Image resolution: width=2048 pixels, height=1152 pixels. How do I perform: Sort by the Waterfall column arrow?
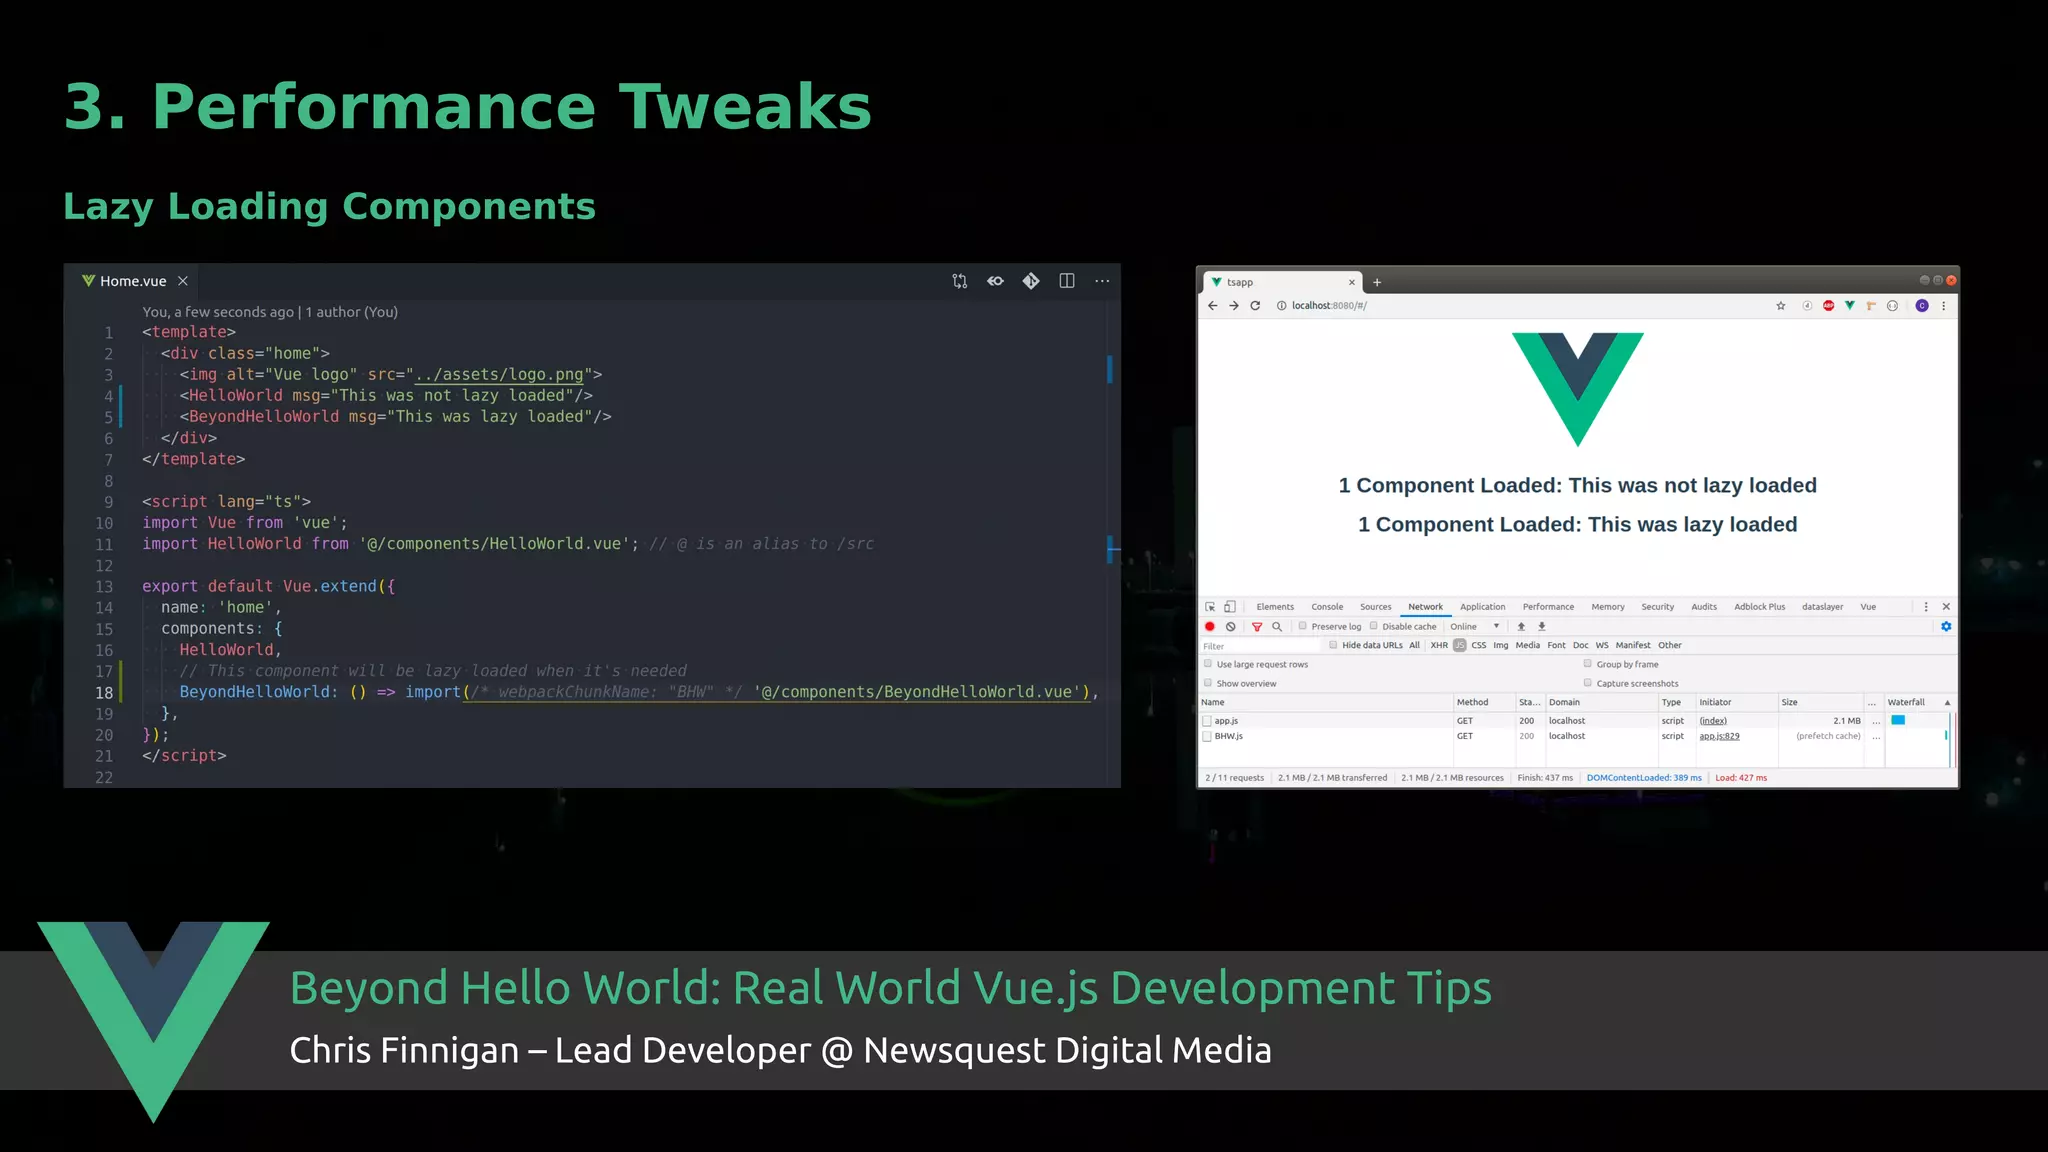pos(1947,702)
